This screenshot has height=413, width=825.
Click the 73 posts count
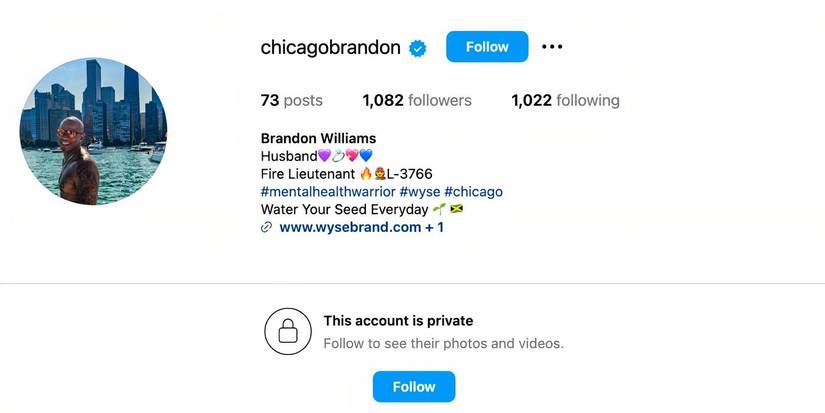point(291,100)
